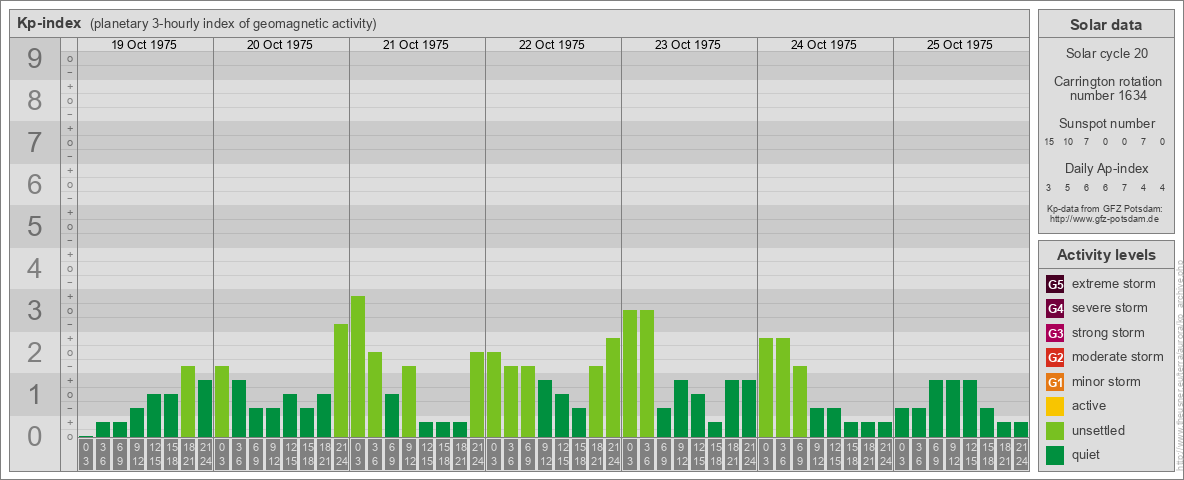Image resolution: width=1184 pixels, height=480 pixels.
Task: Select the 21 Oct 1975 date header
Action: (x=416, y=45)
